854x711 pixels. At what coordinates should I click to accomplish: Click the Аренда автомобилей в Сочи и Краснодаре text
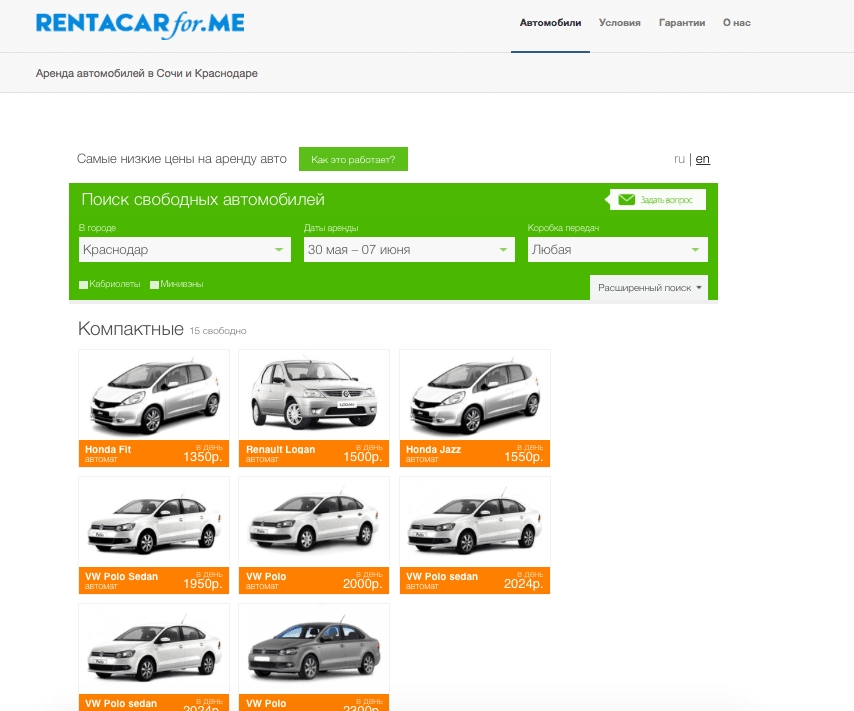point(147,73)
